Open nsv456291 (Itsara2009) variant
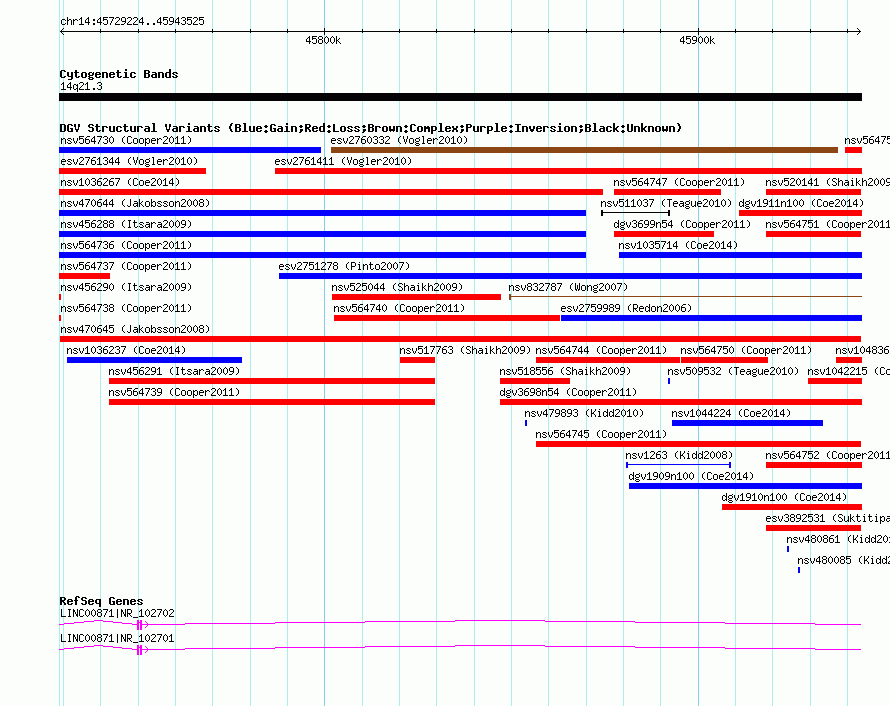Viewport: 890px width, 706px height. [174, 371]
